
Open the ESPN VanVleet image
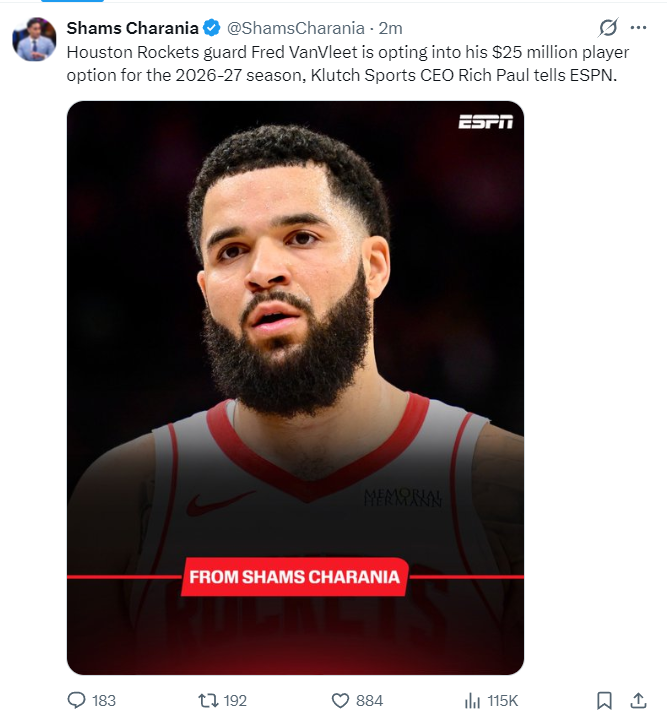(295, 388)
